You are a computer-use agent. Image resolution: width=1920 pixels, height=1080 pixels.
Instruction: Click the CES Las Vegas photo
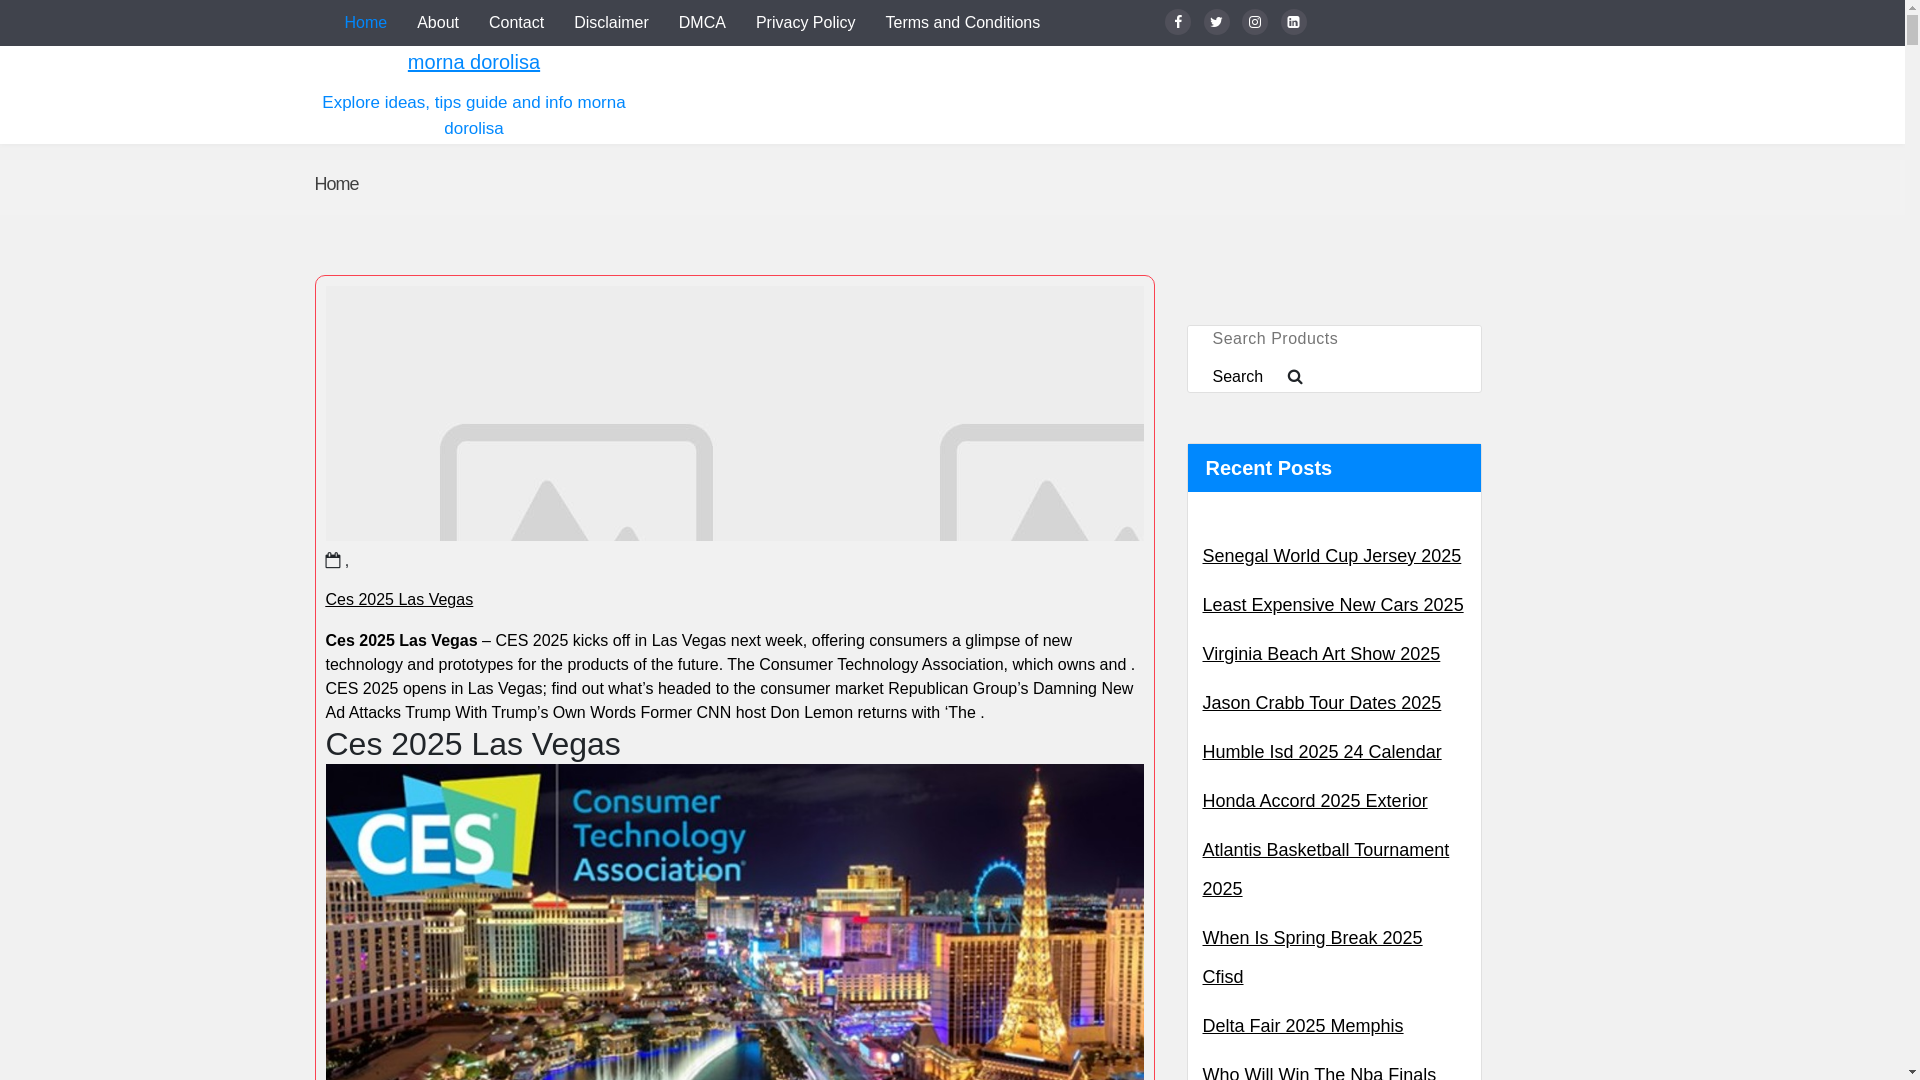734,920
